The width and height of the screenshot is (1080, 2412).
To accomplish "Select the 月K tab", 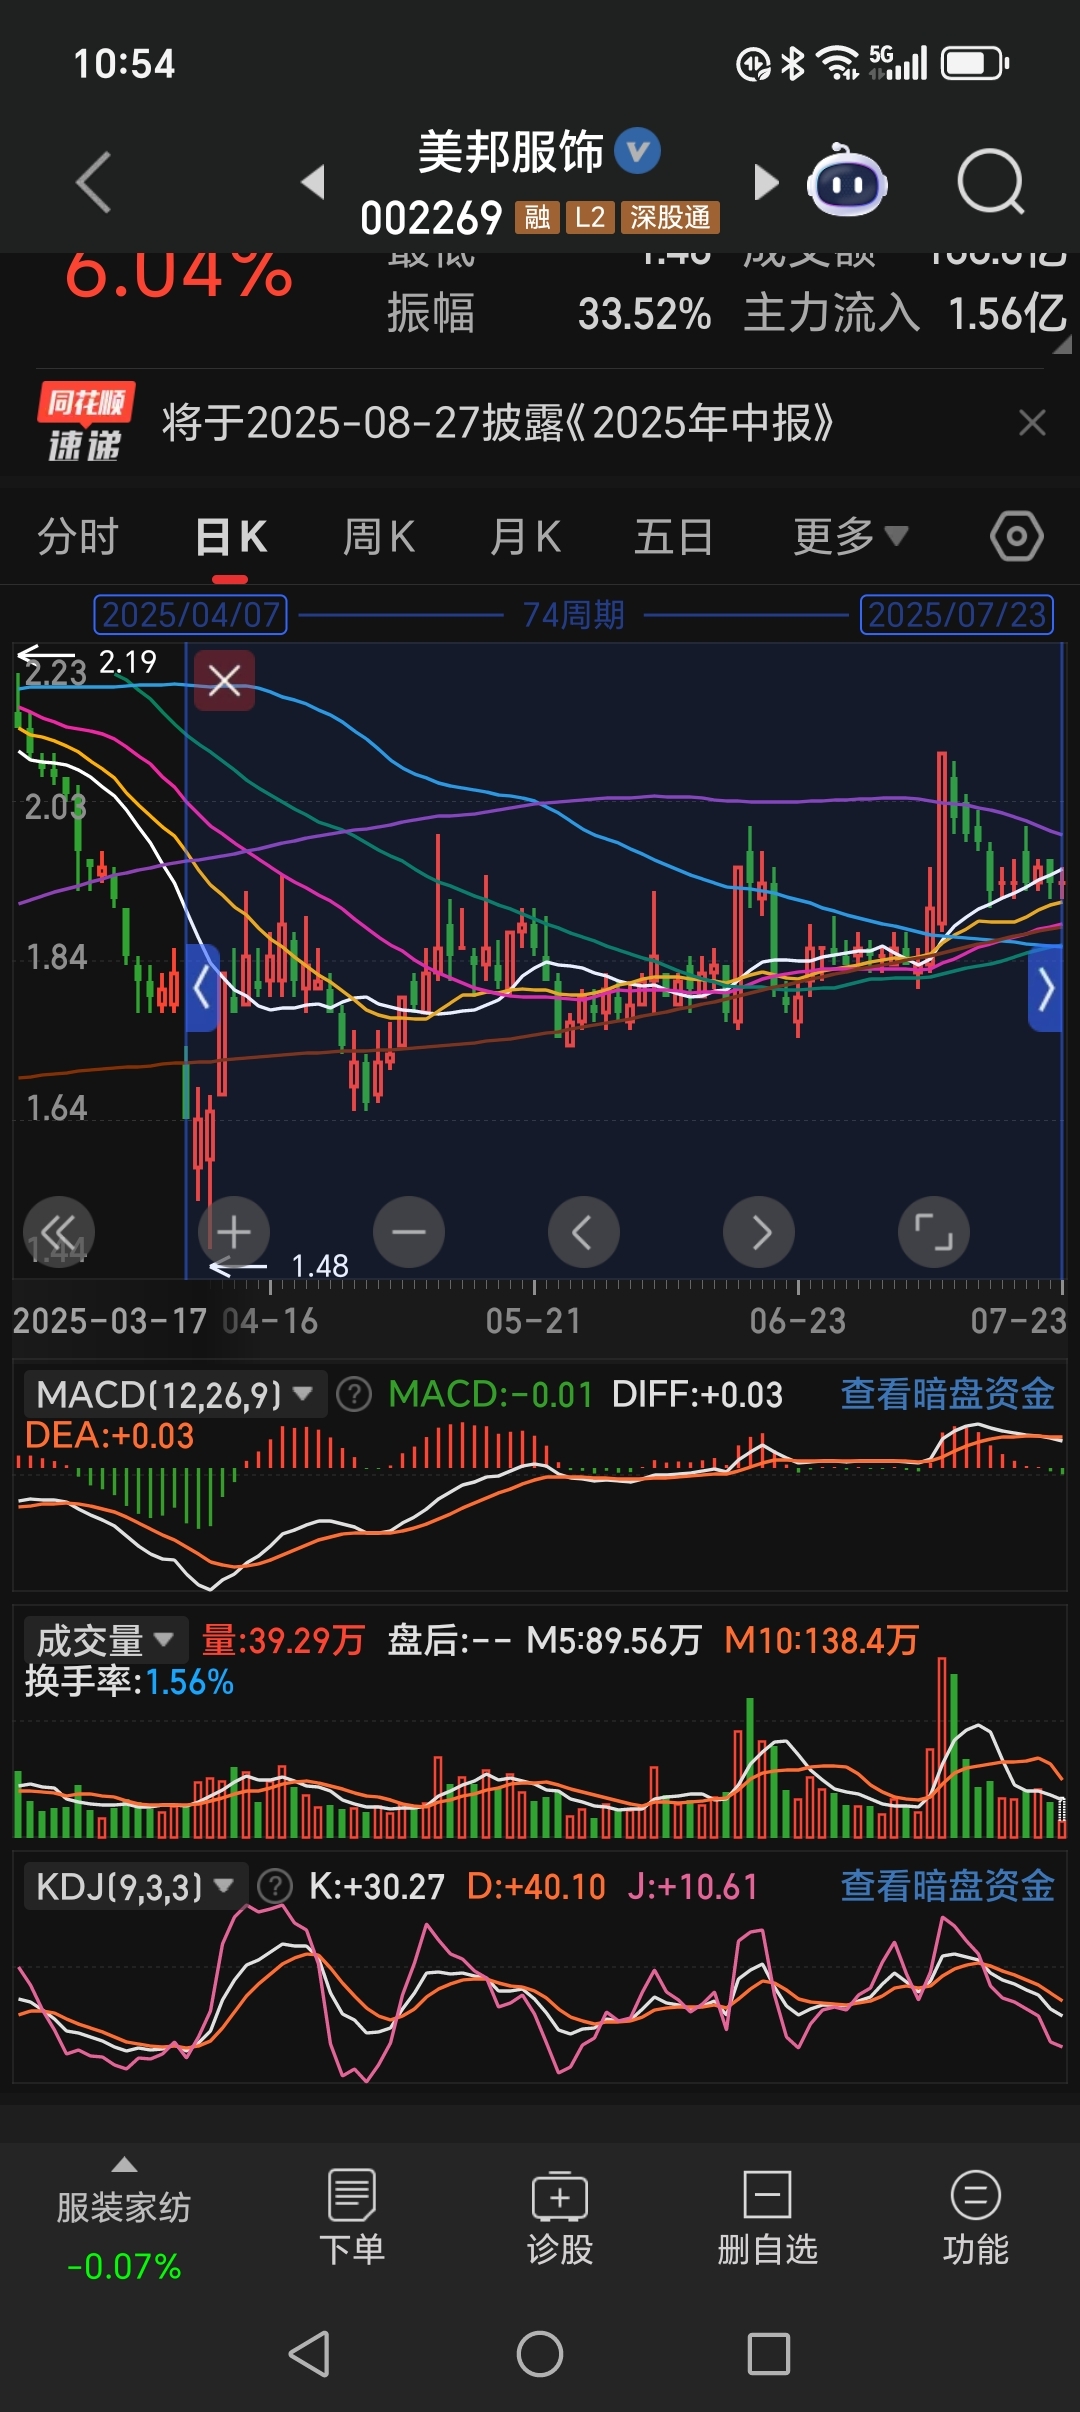I will click(x=525, y=537).
